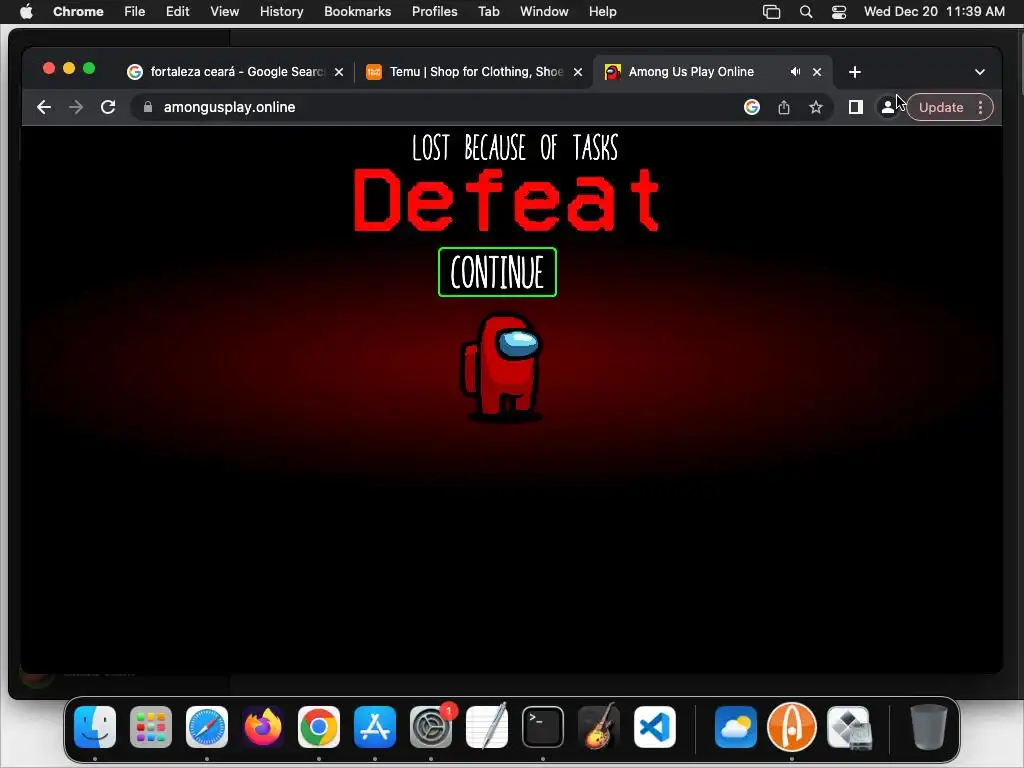The width and height of the screenshot is (1024, 768).
Task: Click the LOST BECAUSE OF TASKS text
Action: pos(515,148)
